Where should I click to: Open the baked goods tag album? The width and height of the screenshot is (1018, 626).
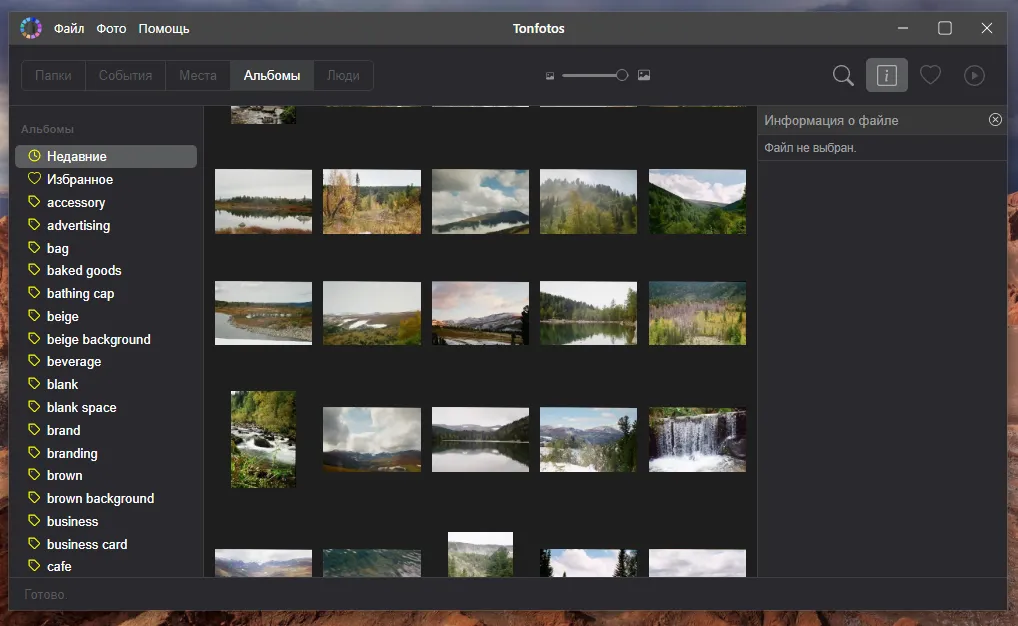(x=84, y=270)
